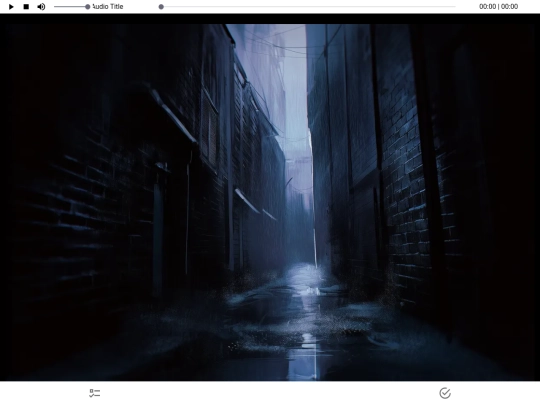This screenshot has height=405, width=540.
Task: Click the playback progress track
Action: (308, 7)
